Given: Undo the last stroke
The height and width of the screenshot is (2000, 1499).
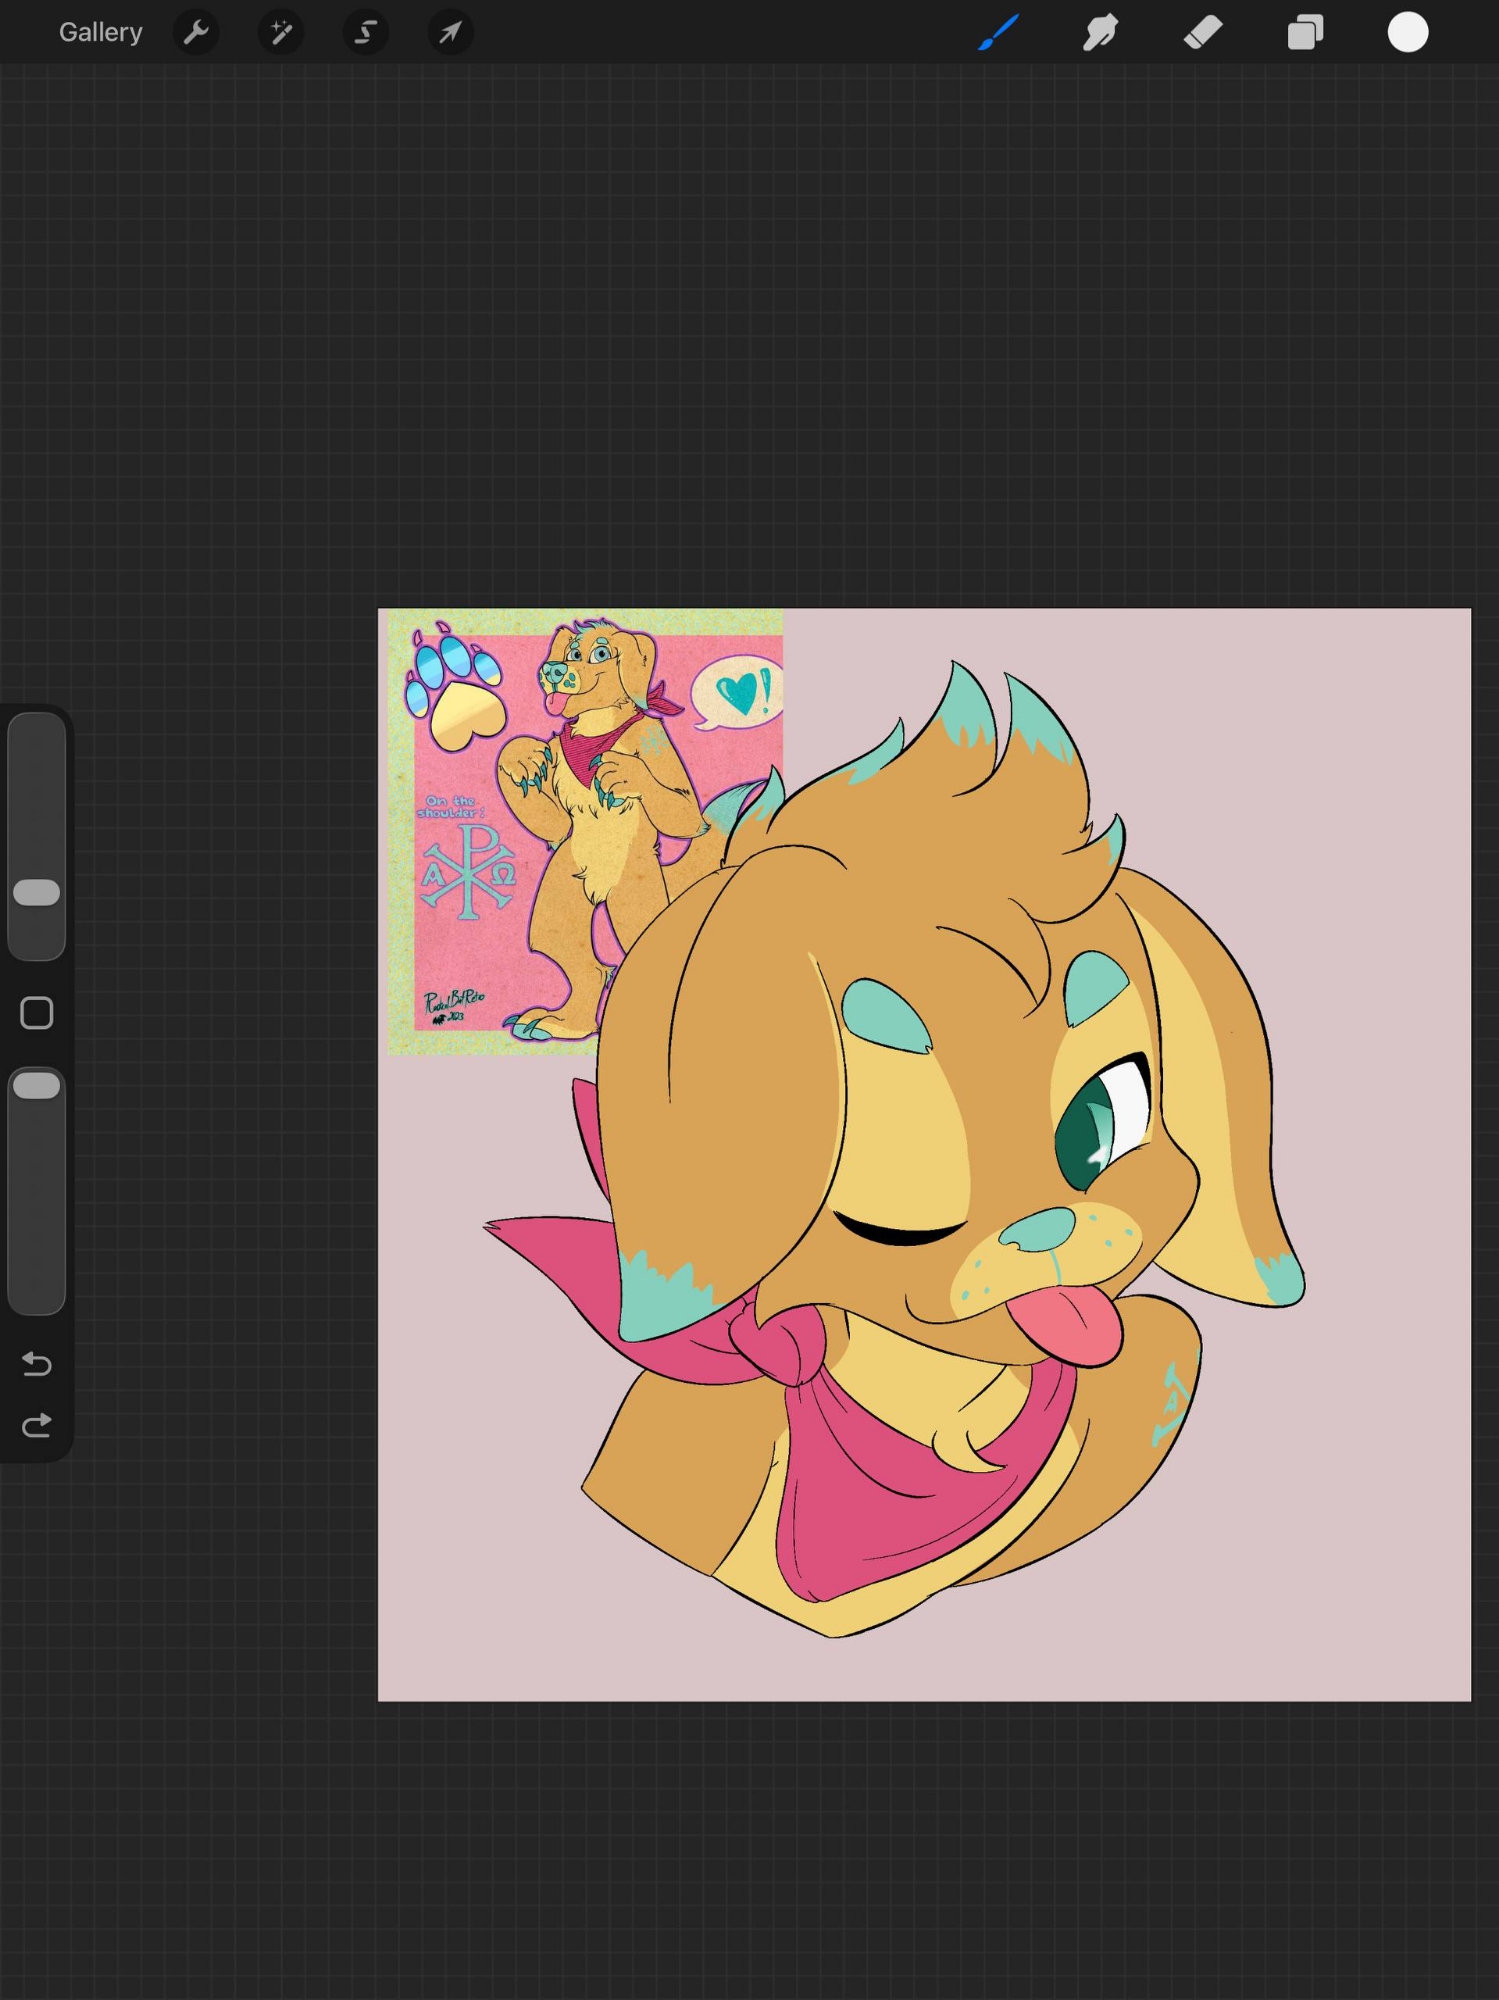Looking at the screenshot, I should coord(37,1364).
